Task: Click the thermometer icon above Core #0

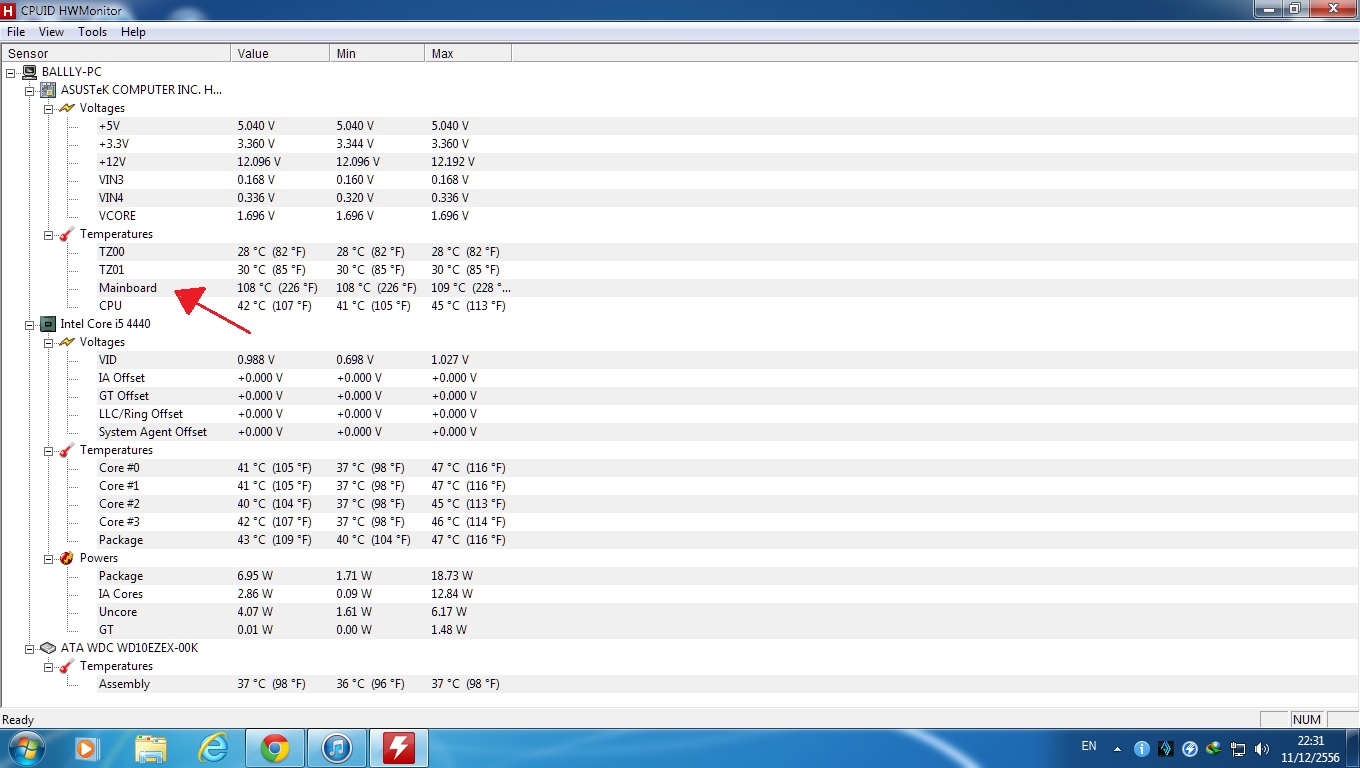Action: coord(66,450)
